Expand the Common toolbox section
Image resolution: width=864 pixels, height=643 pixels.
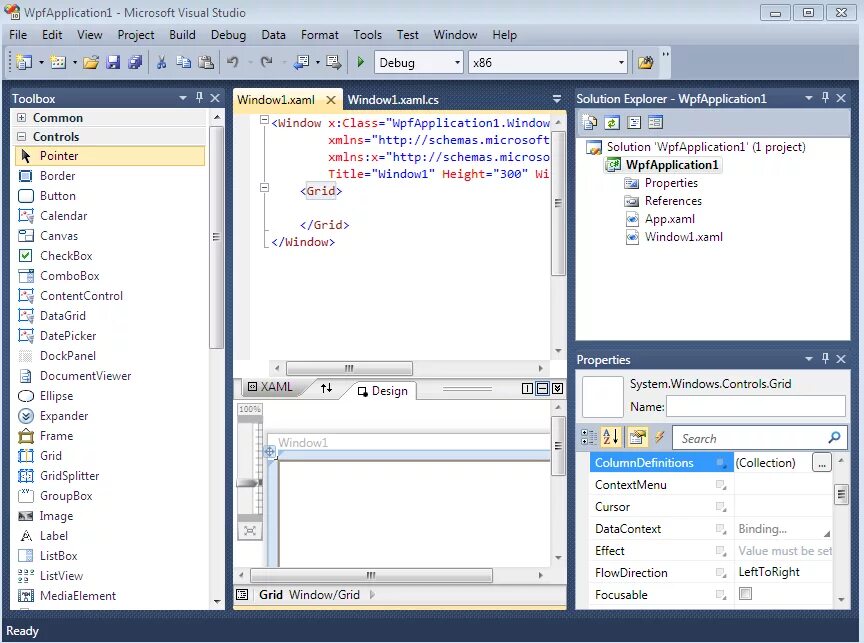click(21, 117)
